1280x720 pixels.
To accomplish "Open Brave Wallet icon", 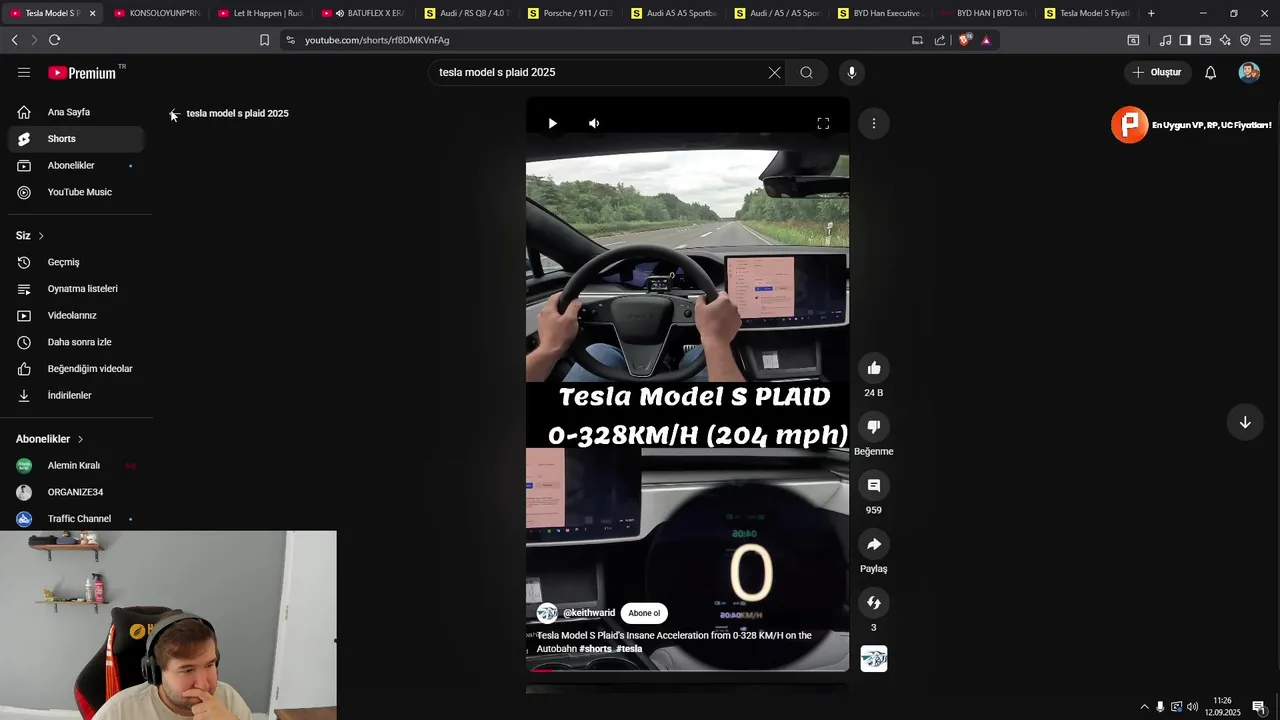I will (x=1205, y=40).
